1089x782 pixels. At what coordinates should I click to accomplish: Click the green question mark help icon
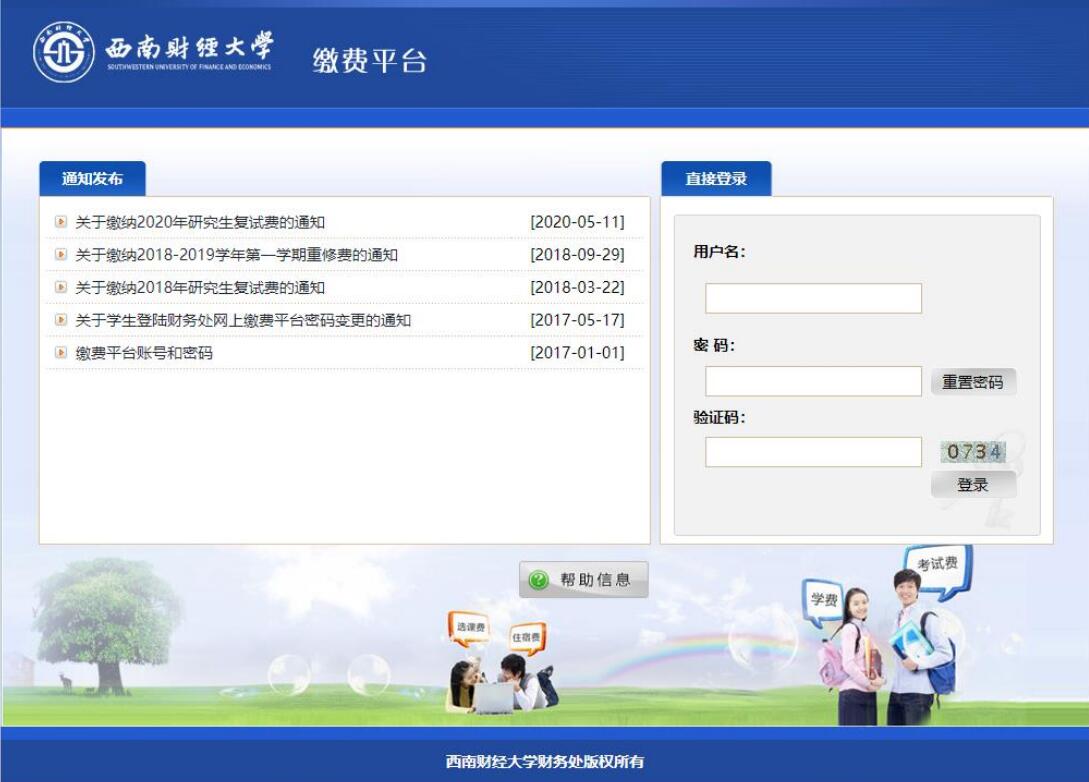coord(539,580)
